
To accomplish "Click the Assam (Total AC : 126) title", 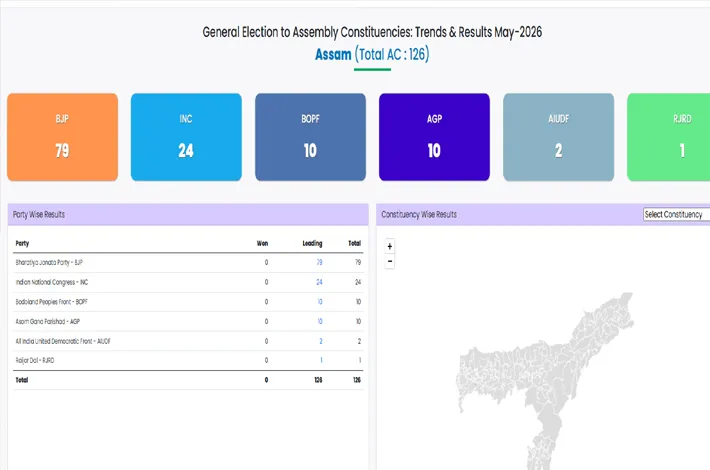I will click(372, 54).
